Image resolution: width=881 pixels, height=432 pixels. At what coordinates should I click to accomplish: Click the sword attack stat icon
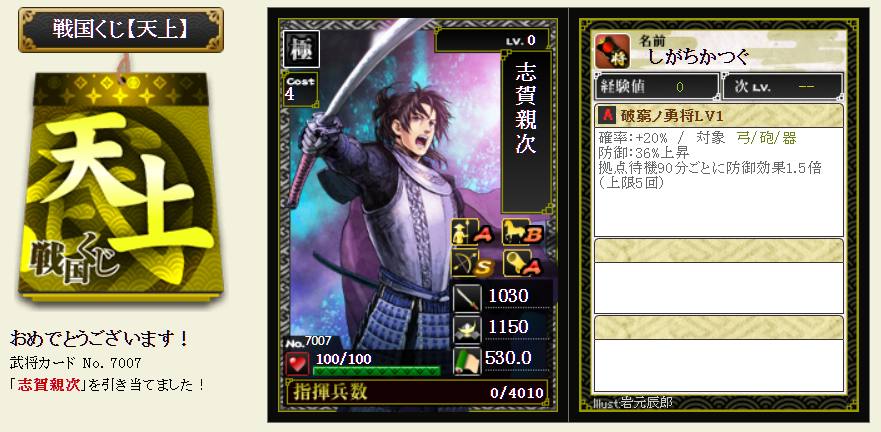coord(467,298)
